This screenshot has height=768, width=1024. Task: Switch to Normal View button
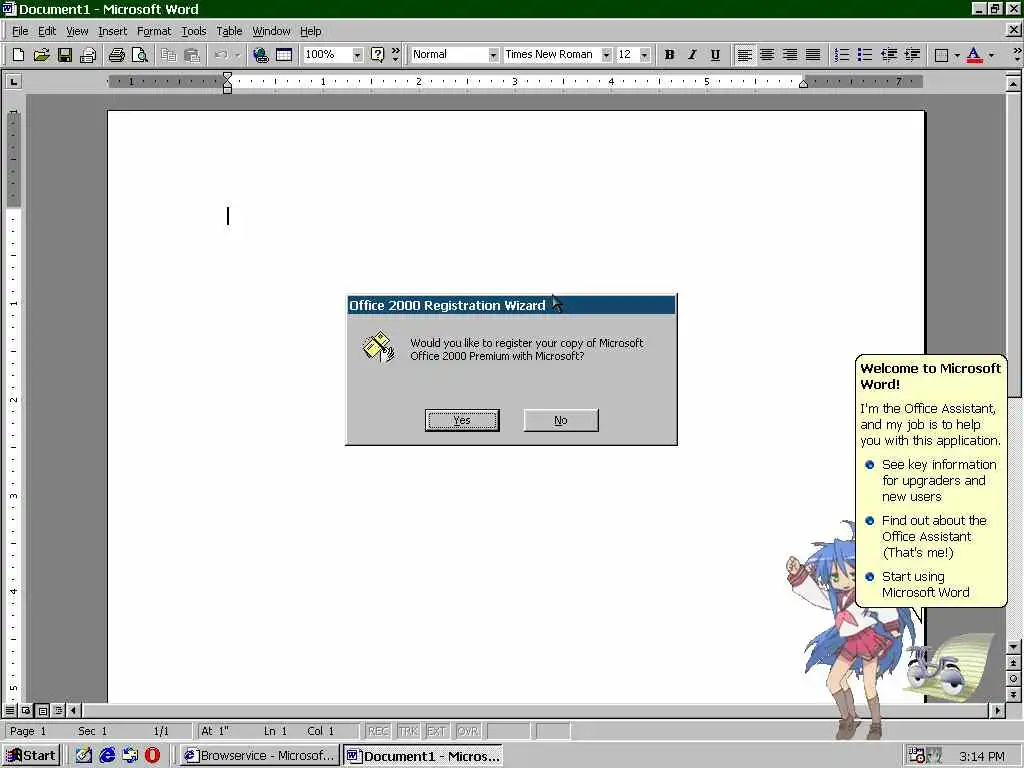click(10, 710)
